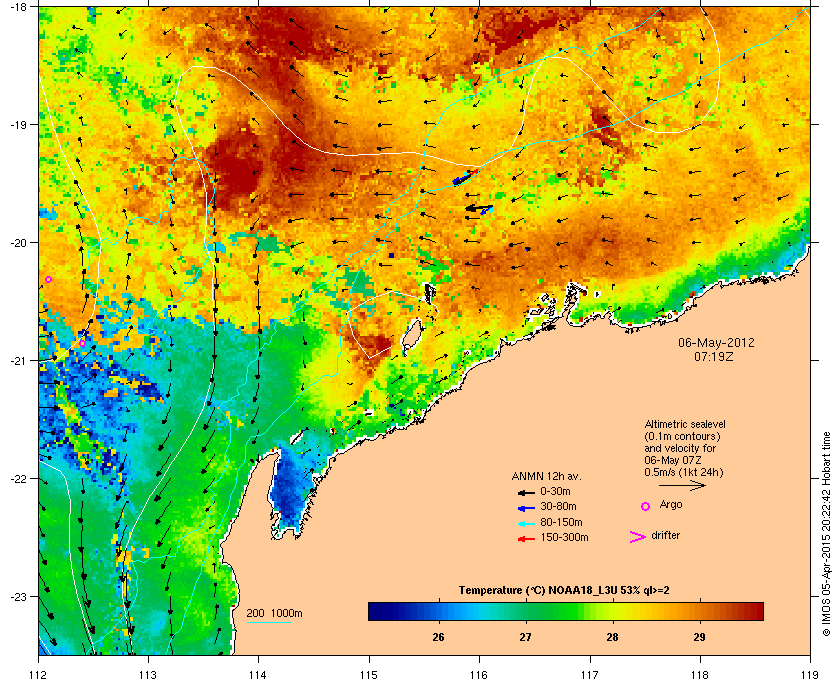
Task: Click the 0.5m/s velocity scale arrow
Action: tap(682, 485)
